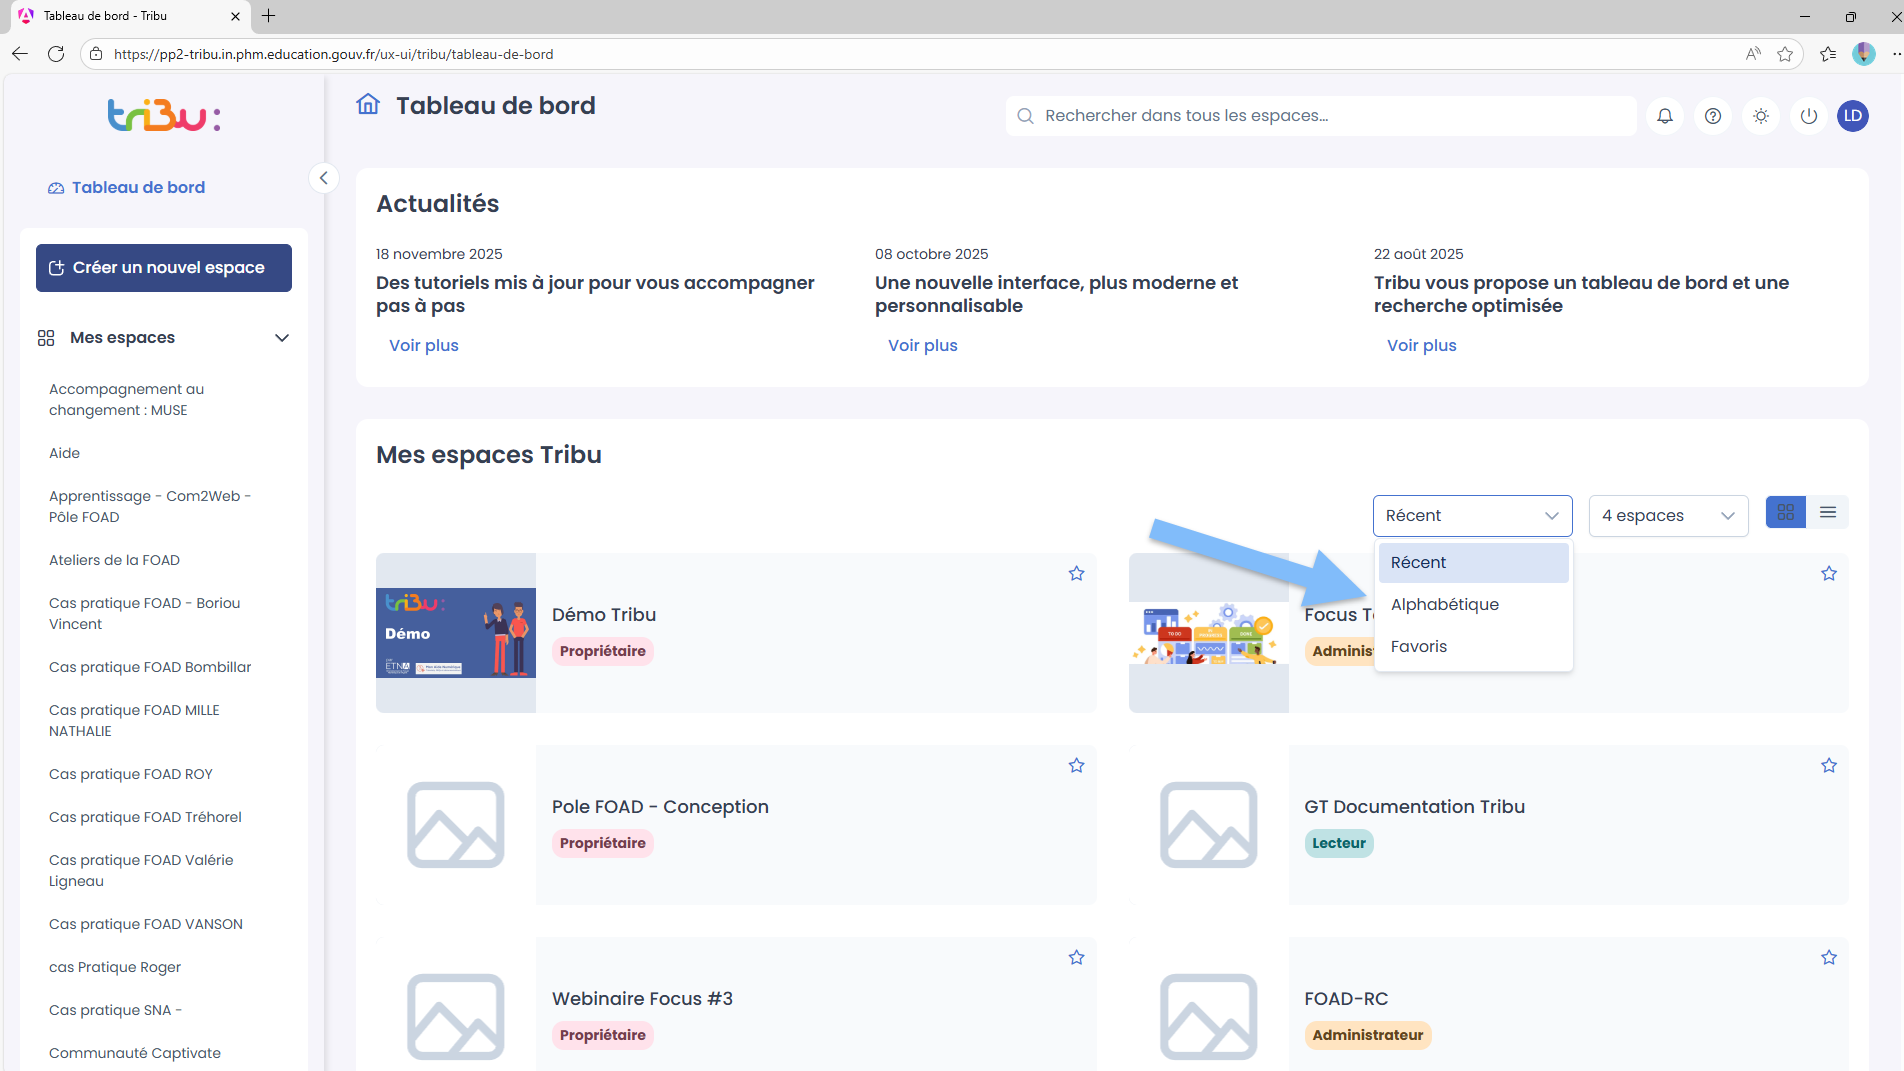
Task: Open the LD user profile avatar
Action: (x=1853, y=116)
